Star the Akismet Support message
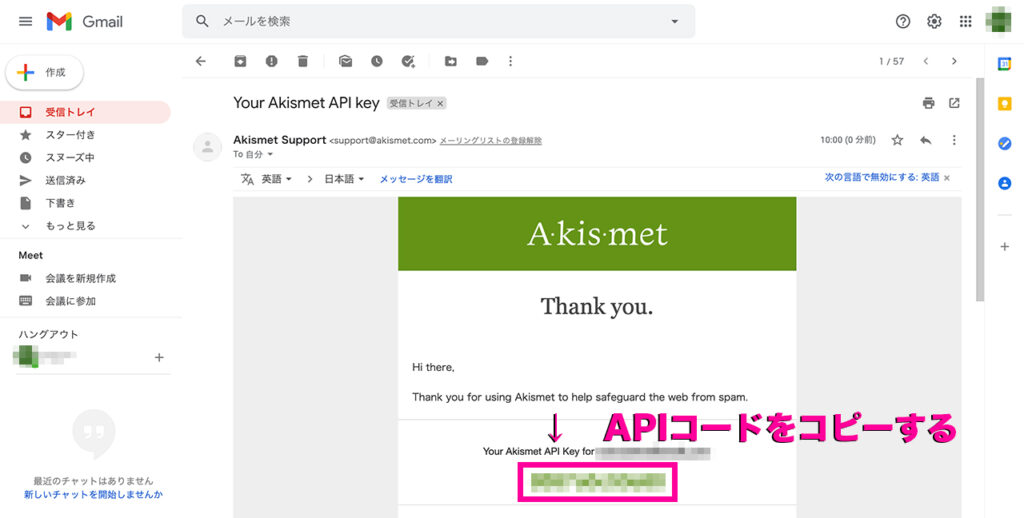Image resolution: width=1024 pixels, height=518 pixels. tap(897, 140)
